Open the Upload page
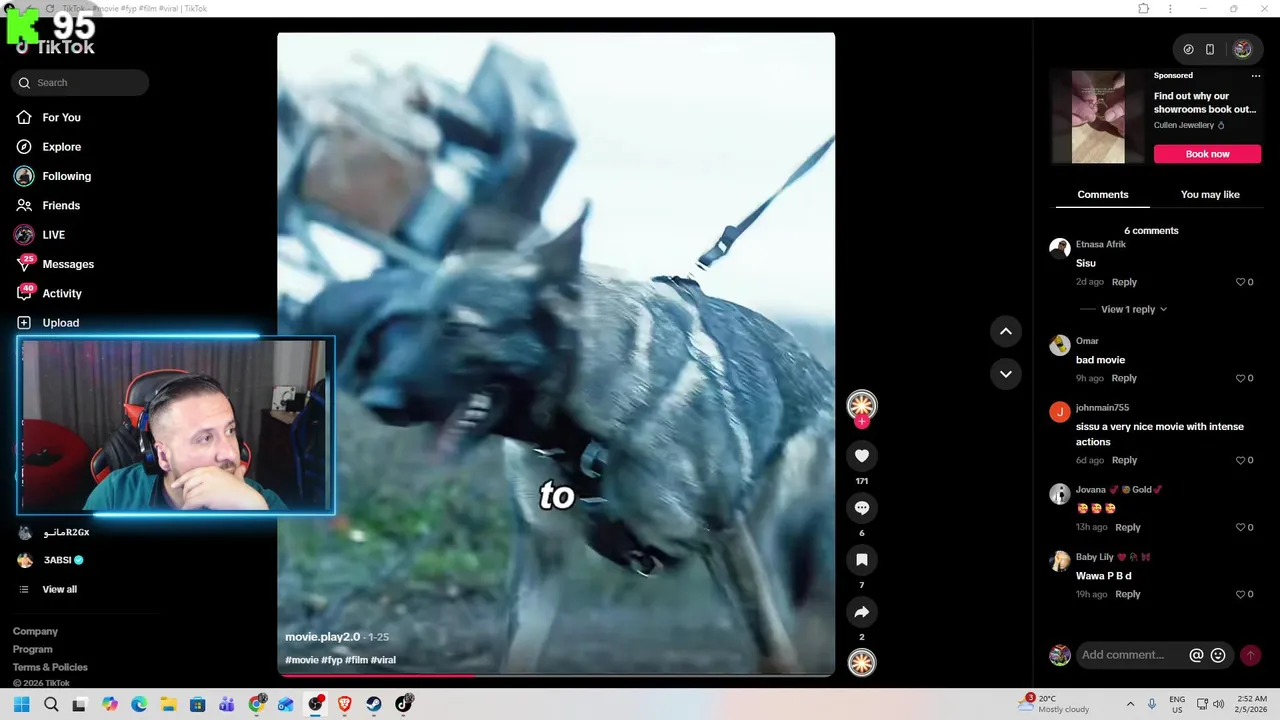Screen dimensions: 1280x720 click(x=60, y=323)
